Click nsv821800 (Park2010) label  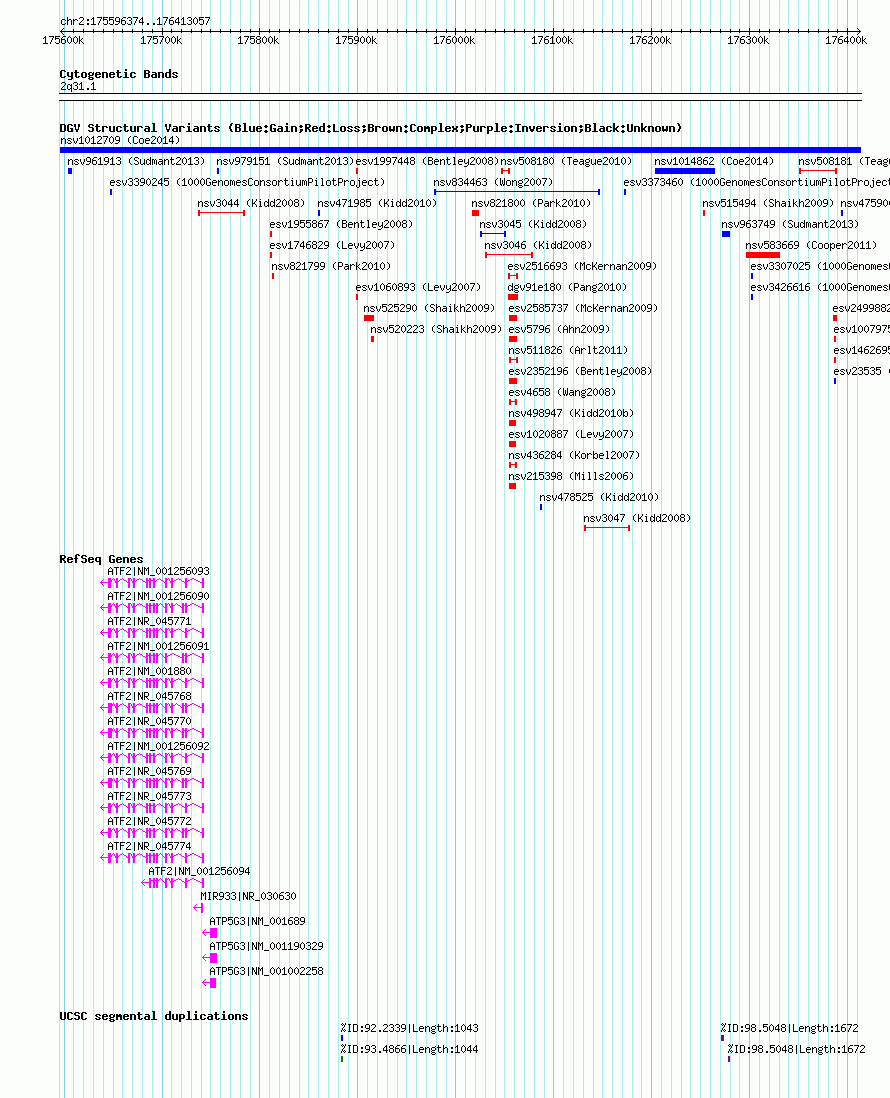(x=531, y=203)
